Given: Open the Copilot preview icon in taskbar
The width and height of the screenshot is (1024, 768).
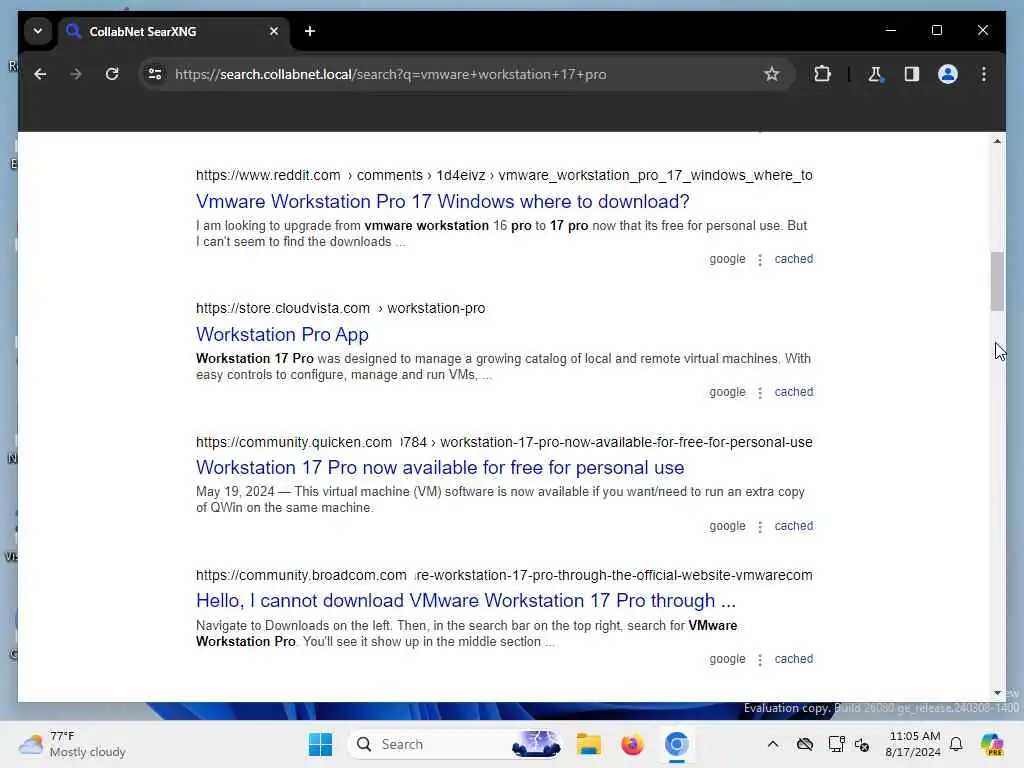Looking at the screenshot, I should [x=992, y=744].
